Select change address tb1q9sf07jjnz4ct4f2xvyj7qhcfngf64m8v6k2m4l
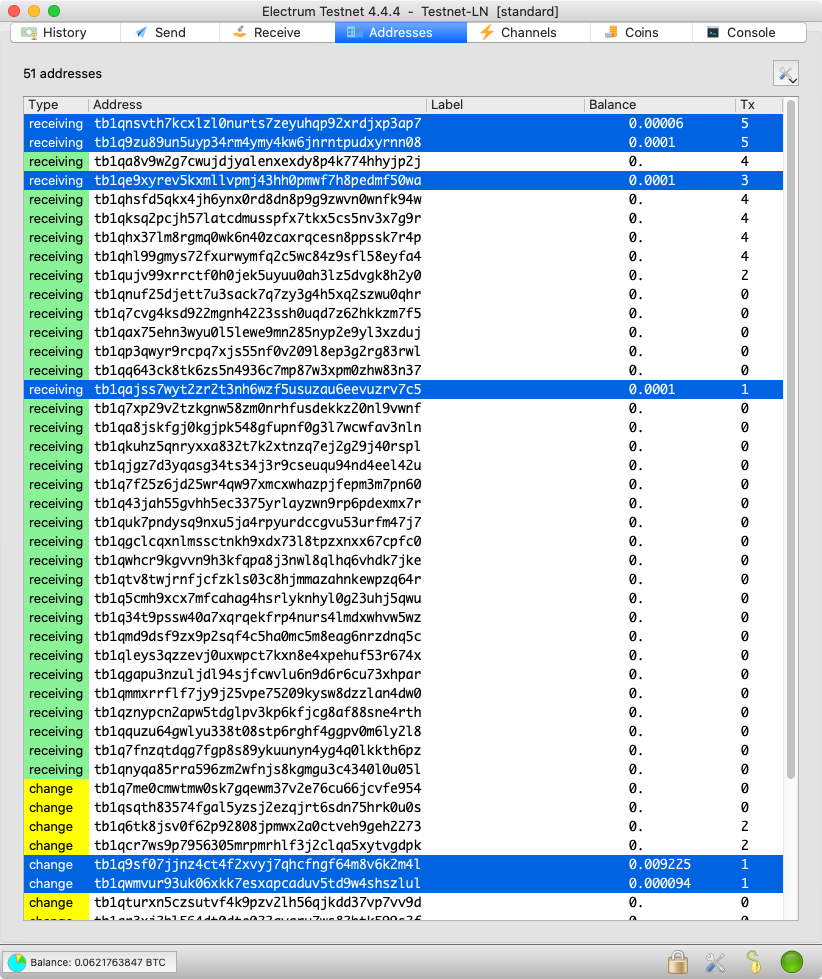 [x=403, y=865]
